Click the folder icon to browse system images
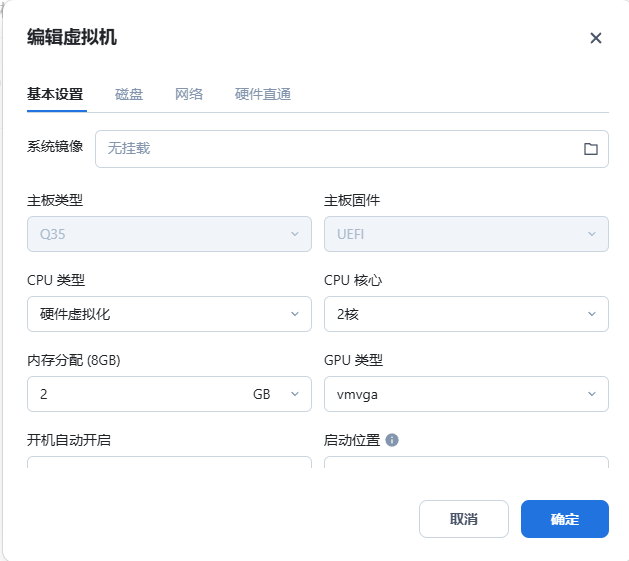This screenshot has width=629, height=561. [590, 149]
